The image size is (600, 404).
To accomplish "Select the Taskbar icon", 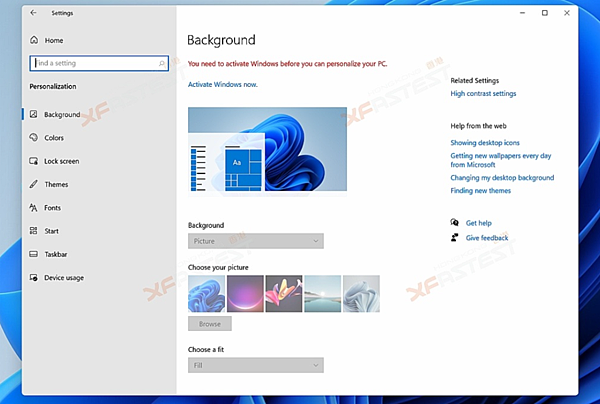I will click(34, 254).
